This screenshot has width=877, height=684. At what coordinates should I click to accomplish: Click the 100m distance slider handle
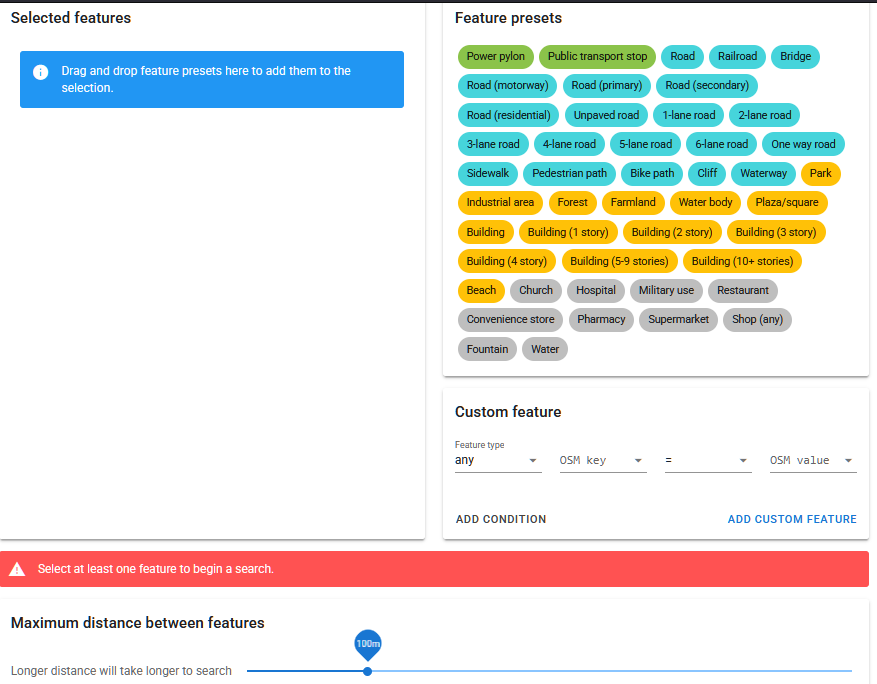pyautogui.click(x=368, y=671)
